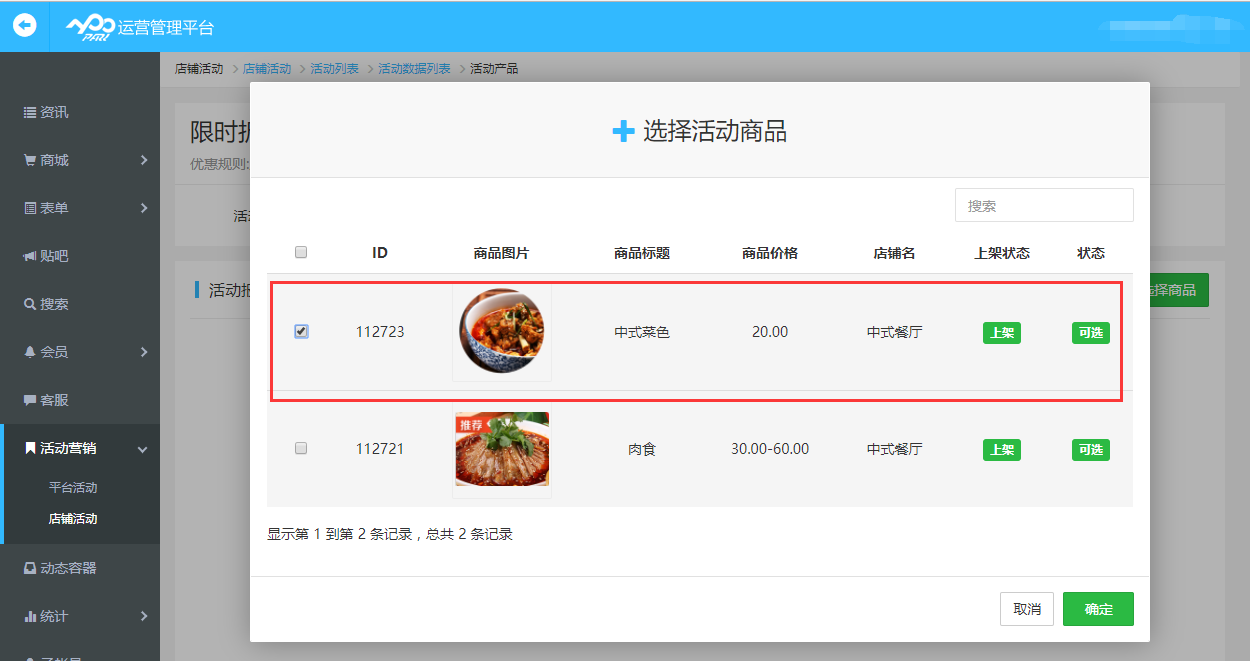Click the 搜索 search input field
The image size is (1250, 661).
click(1044, 205)
